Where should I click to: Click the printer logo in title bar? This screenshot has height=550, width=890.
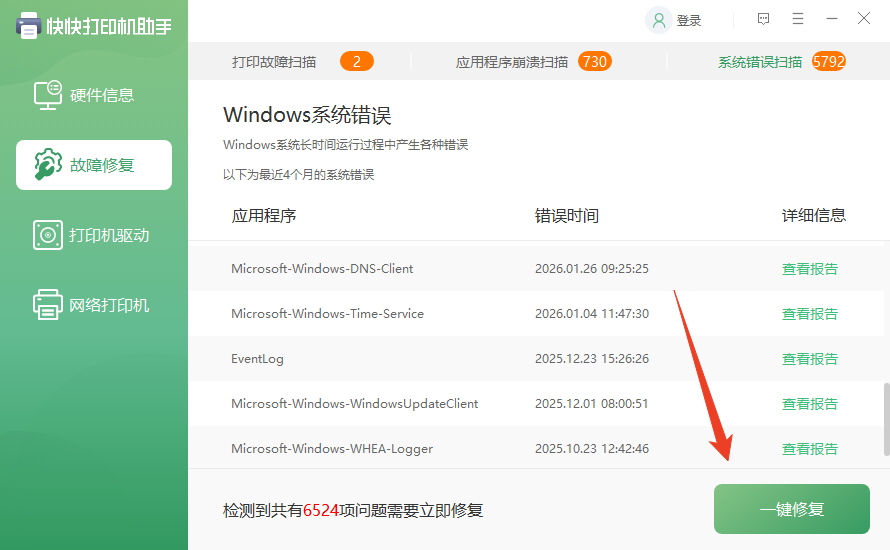pyautogui.click(x=28, y=25)
